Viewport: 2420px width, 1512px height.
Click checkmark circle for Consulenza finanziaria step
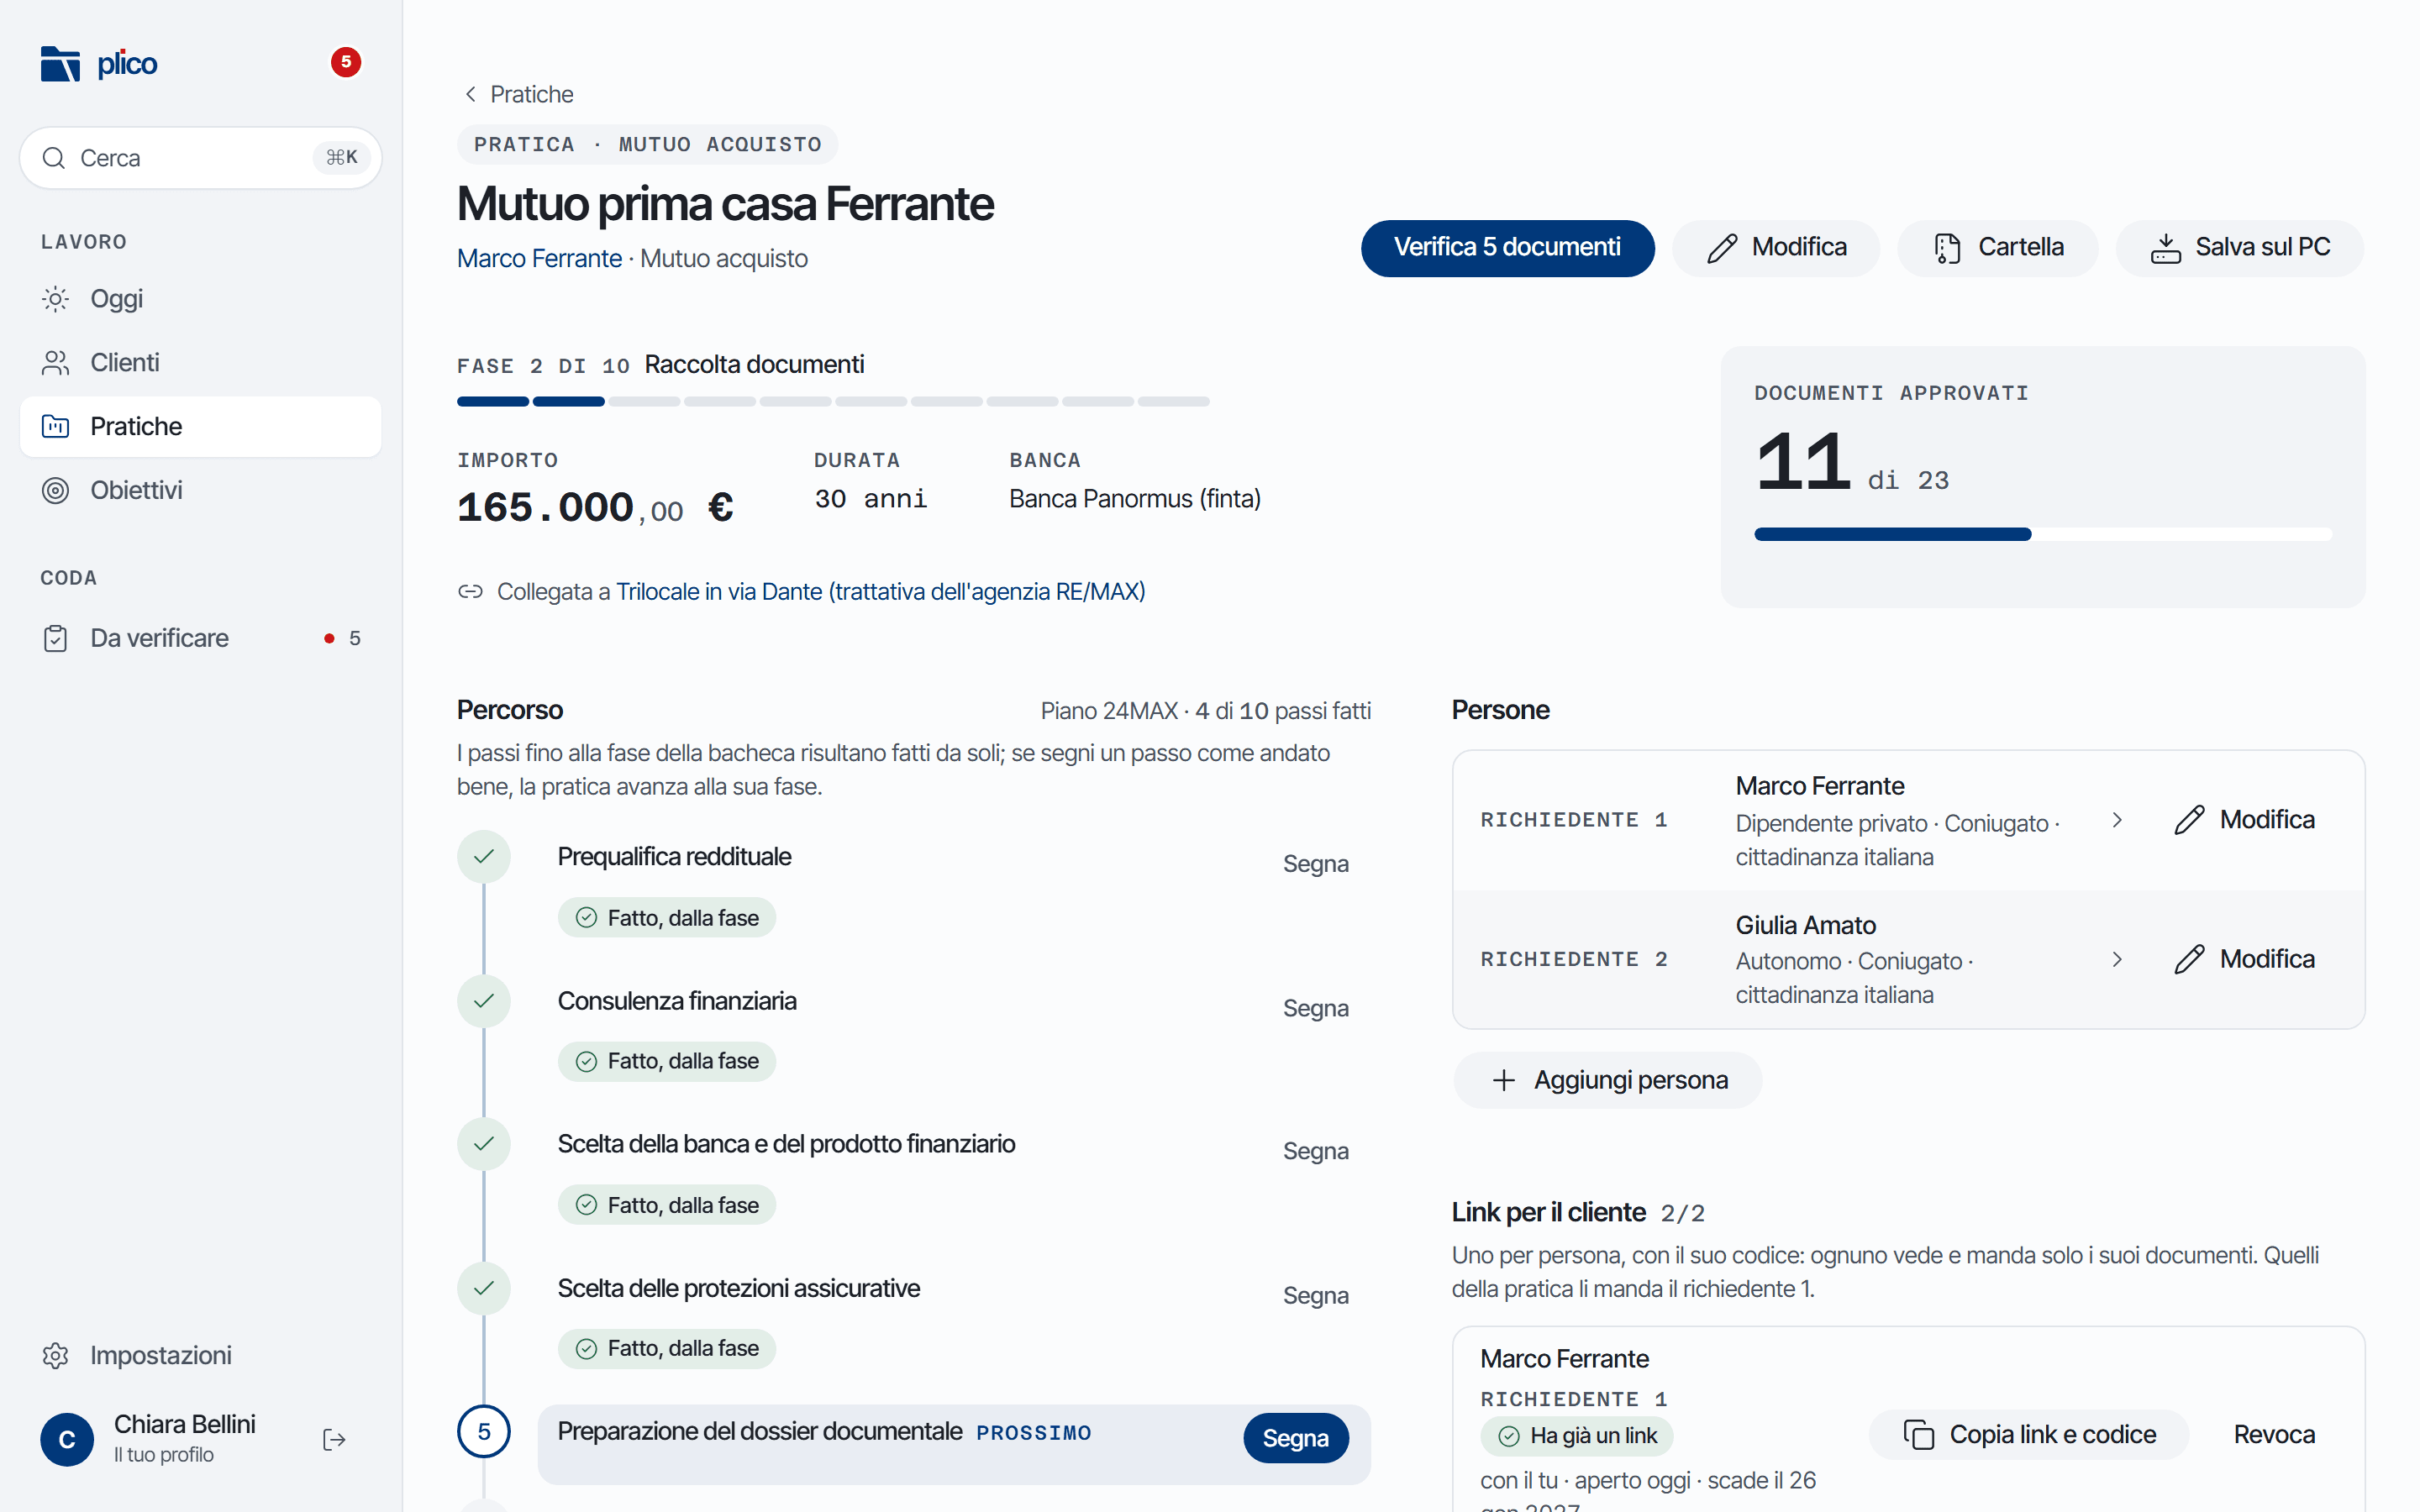pyautogui.click(x=484, y=1001)
